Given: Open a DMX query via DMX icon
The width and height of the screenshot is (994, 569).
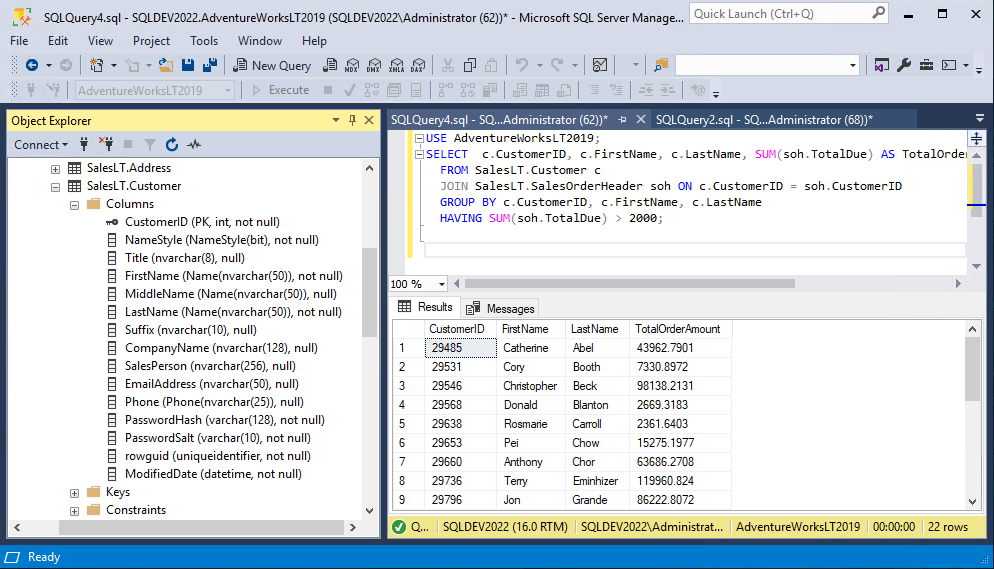Looking at the screenshot, I should tap(374, 65).
